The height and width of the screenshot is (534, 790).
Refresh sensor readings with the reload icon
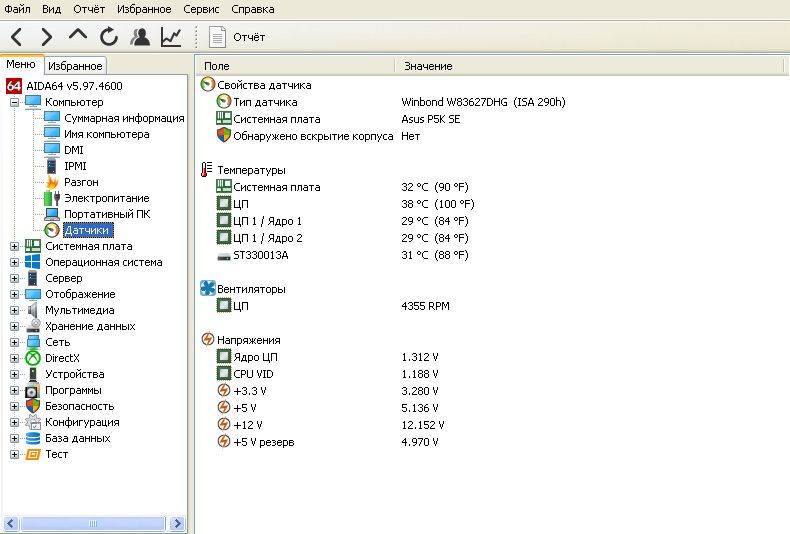click(108, 37)
